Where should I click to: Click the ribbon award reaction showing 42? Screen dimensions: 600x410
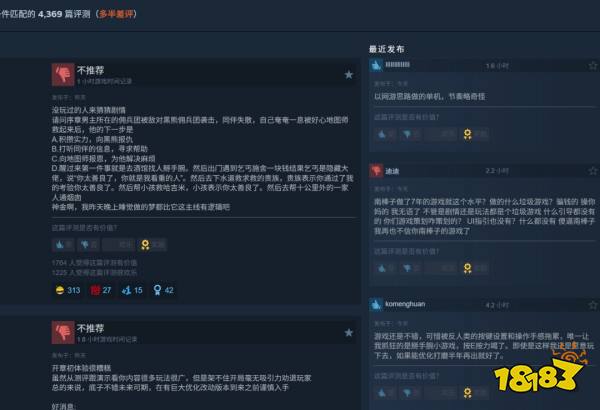click(163, 290)
